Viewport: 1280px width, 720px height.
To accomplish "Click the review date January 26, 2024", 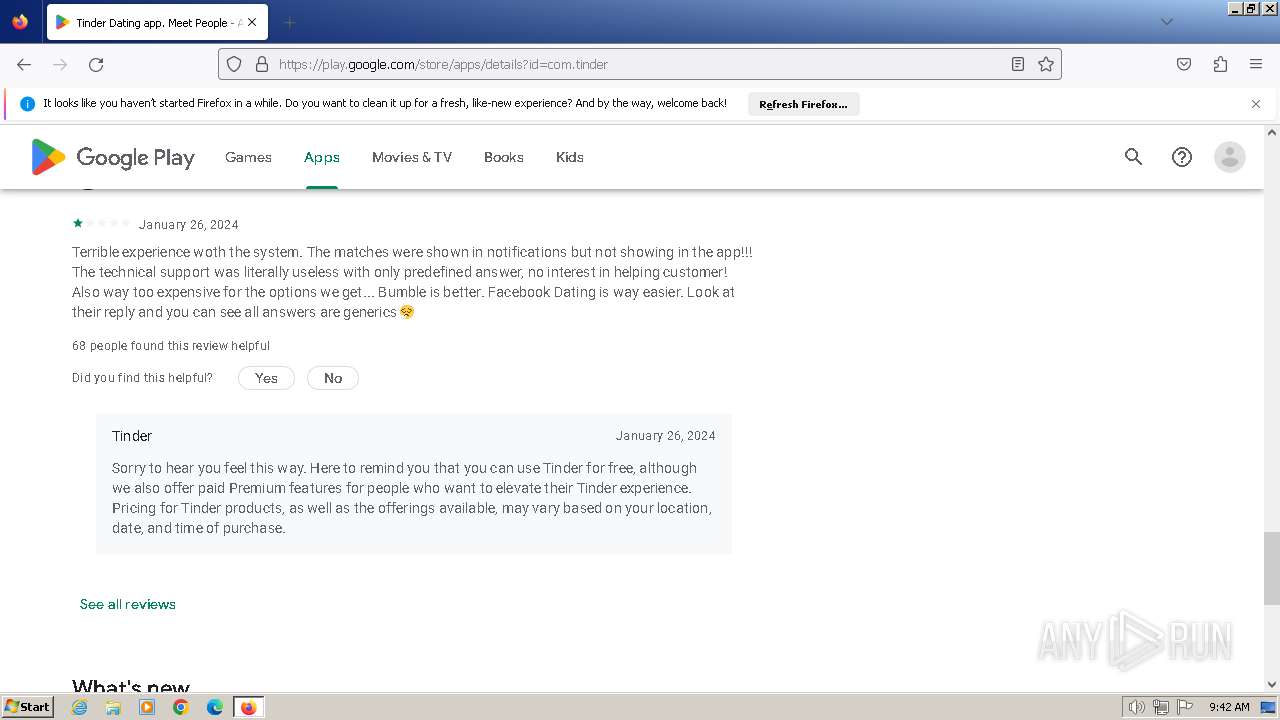I will click(189, 224).
